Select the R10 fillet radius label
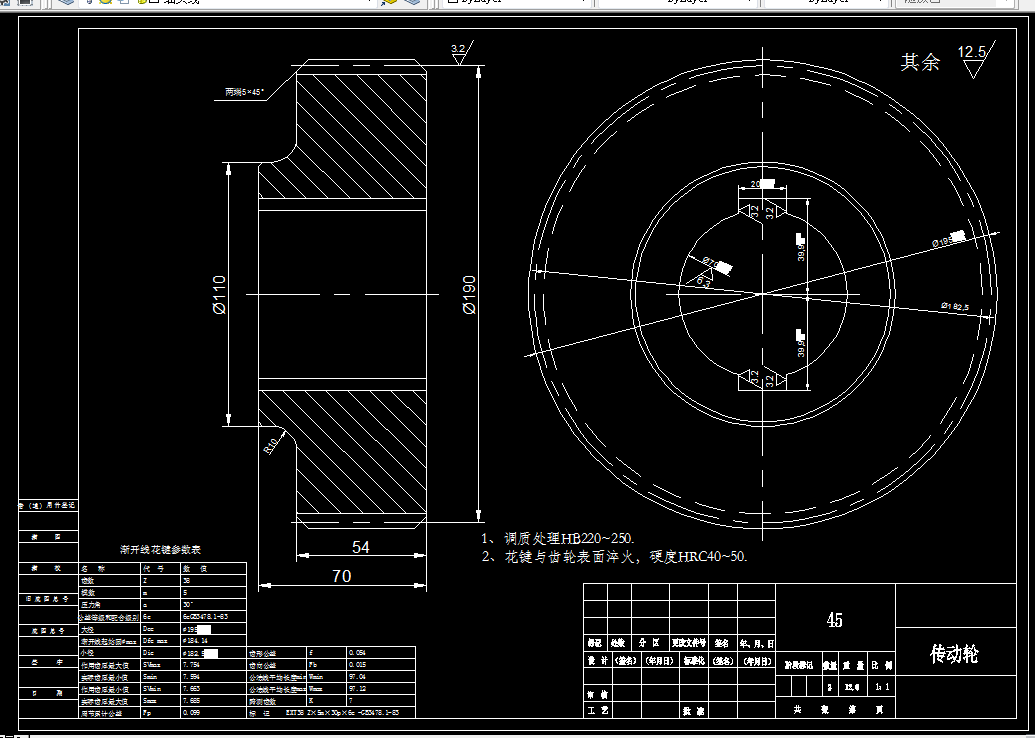The width and height of the screenshot is (1035, 738). pos(271,447)
